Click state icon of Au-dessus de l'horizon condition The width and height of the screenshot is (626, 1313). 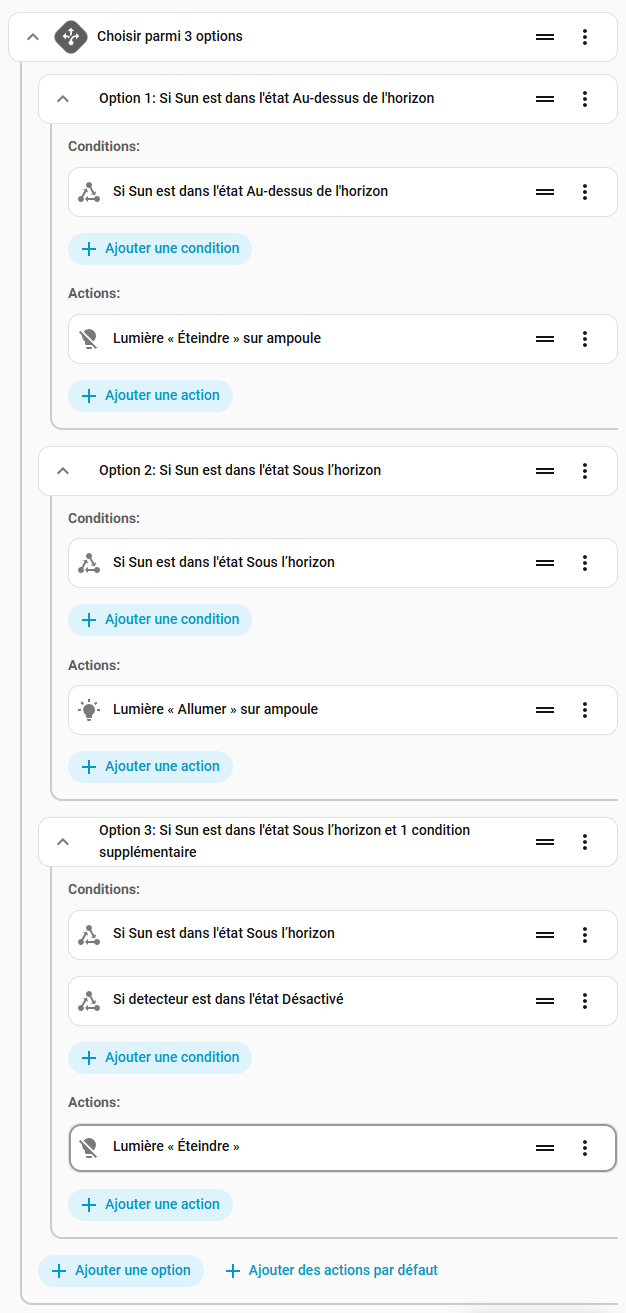[90, 192]
